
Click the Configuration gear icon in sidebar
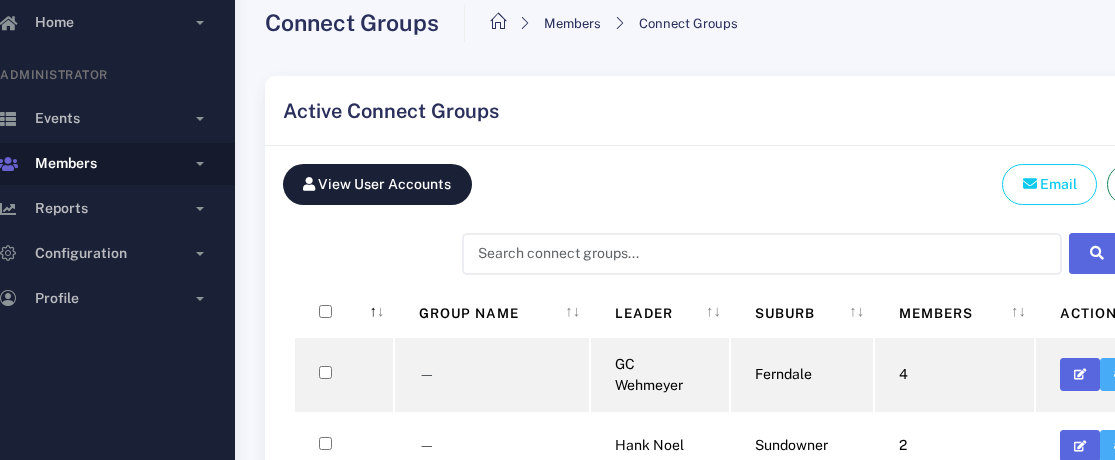[8, 253]
